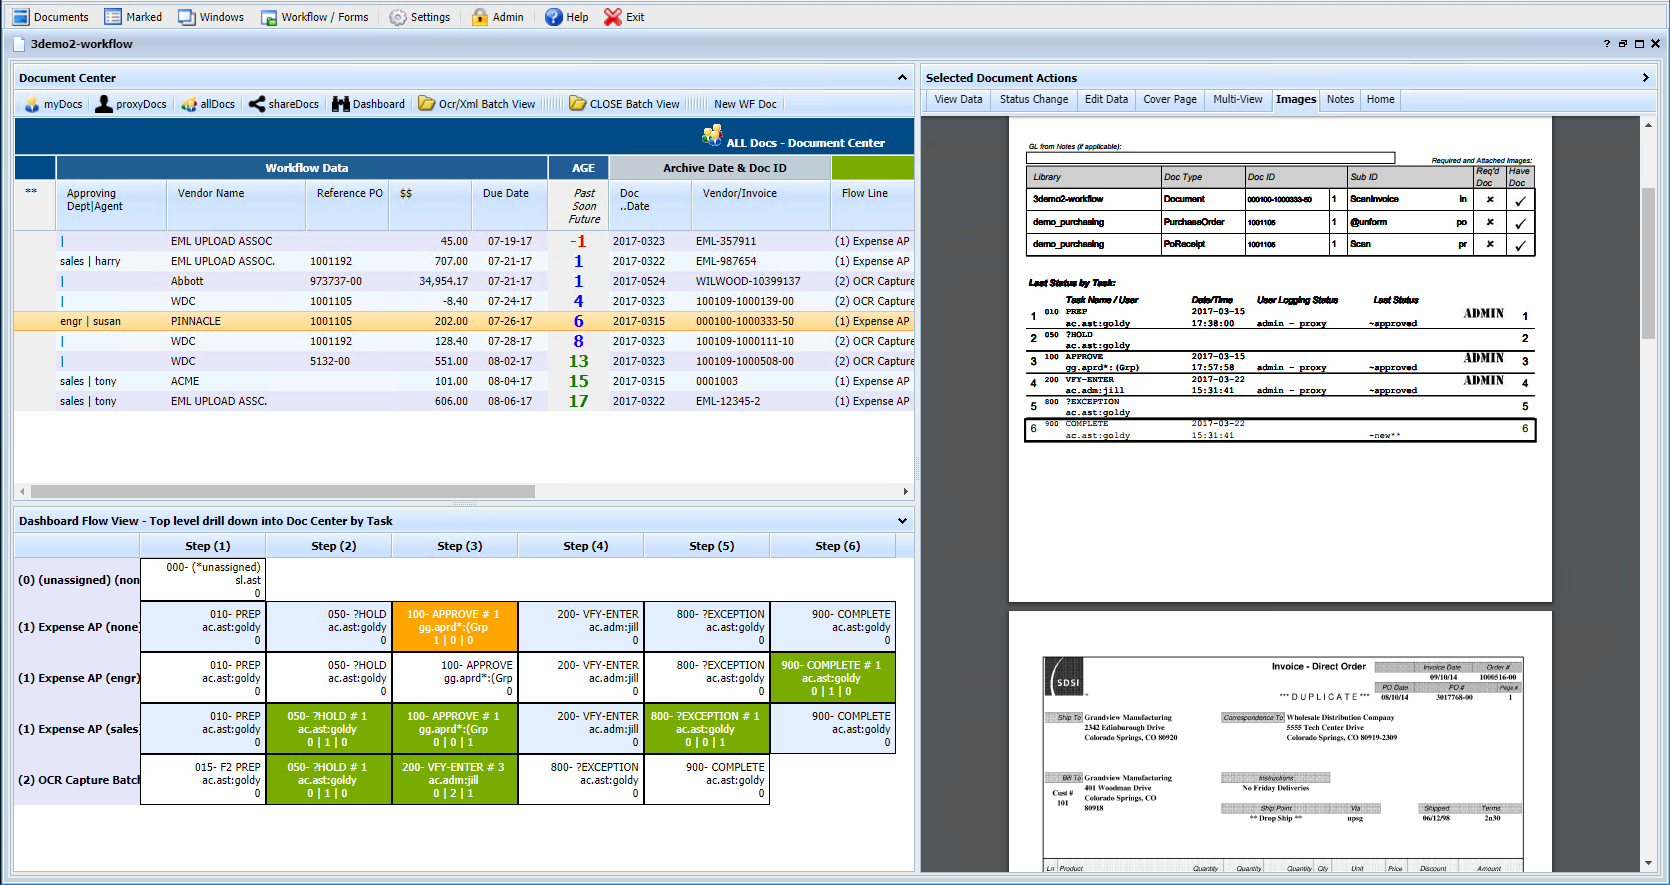Screen dimensions: 1670x885
Task: Click the (2) OCR Capture Batch row label
Action: coord(79,780)
